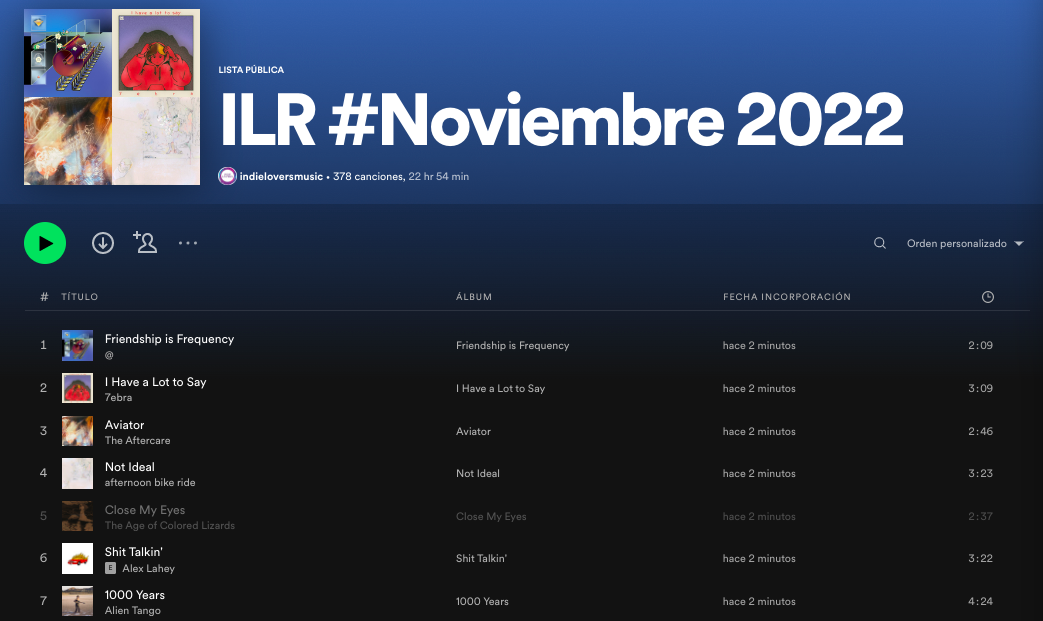This screenshot has width=1043, height=621.
Task: Click the Close My Eyes cover thumbnail
Action: [77, 516]
